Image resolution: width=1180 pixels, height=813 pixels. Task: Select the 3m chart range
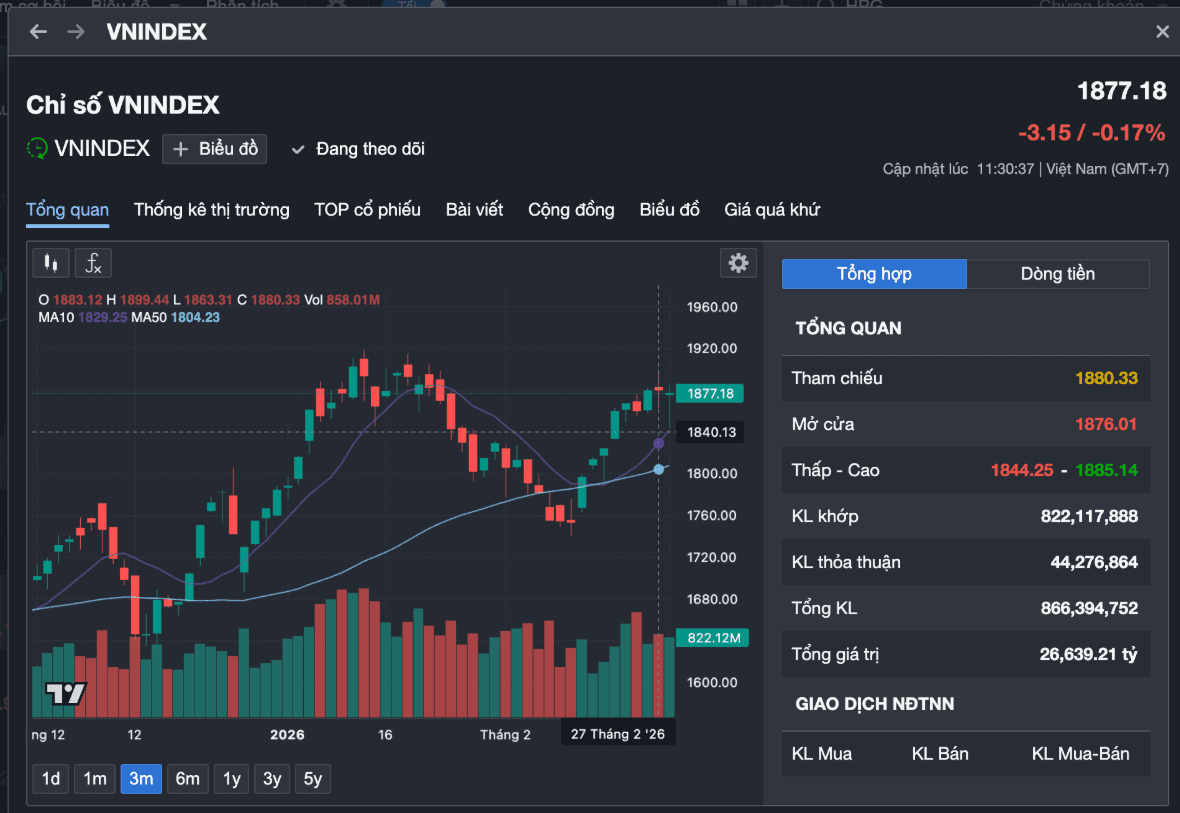click(x=141, y=778)
